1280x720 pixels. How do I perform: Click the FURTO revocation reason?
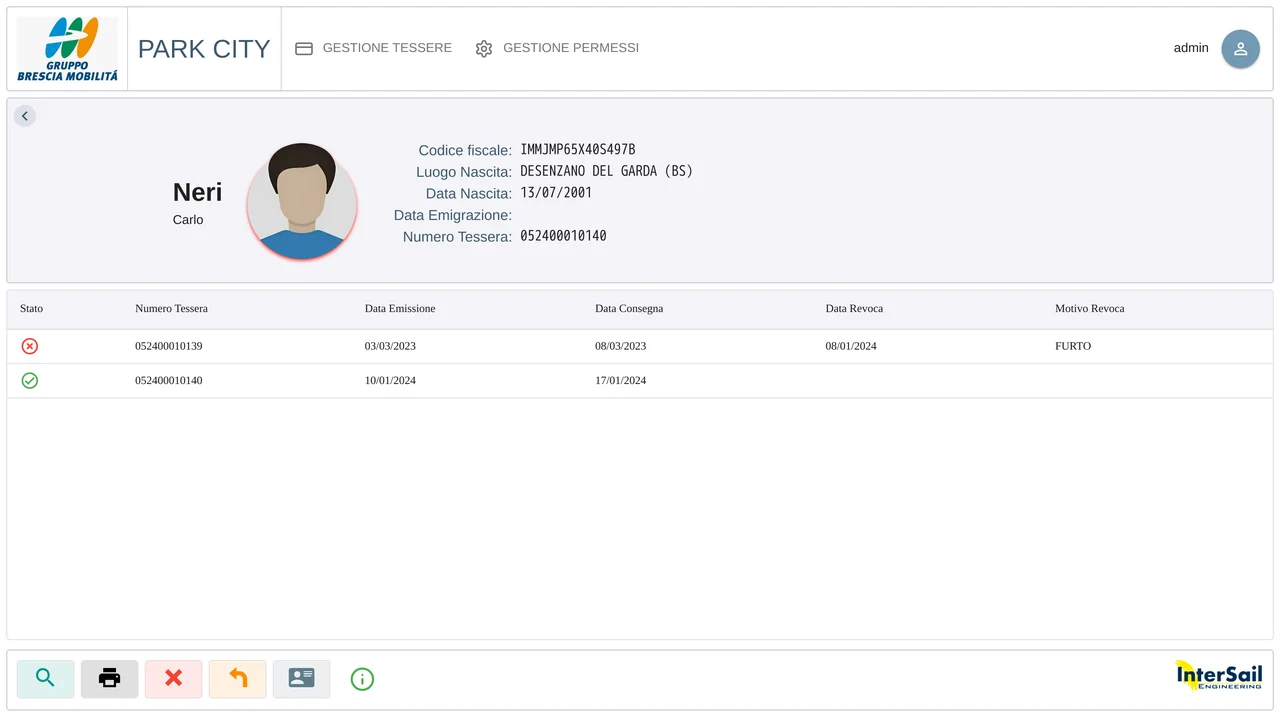[x=1073, y=346]
